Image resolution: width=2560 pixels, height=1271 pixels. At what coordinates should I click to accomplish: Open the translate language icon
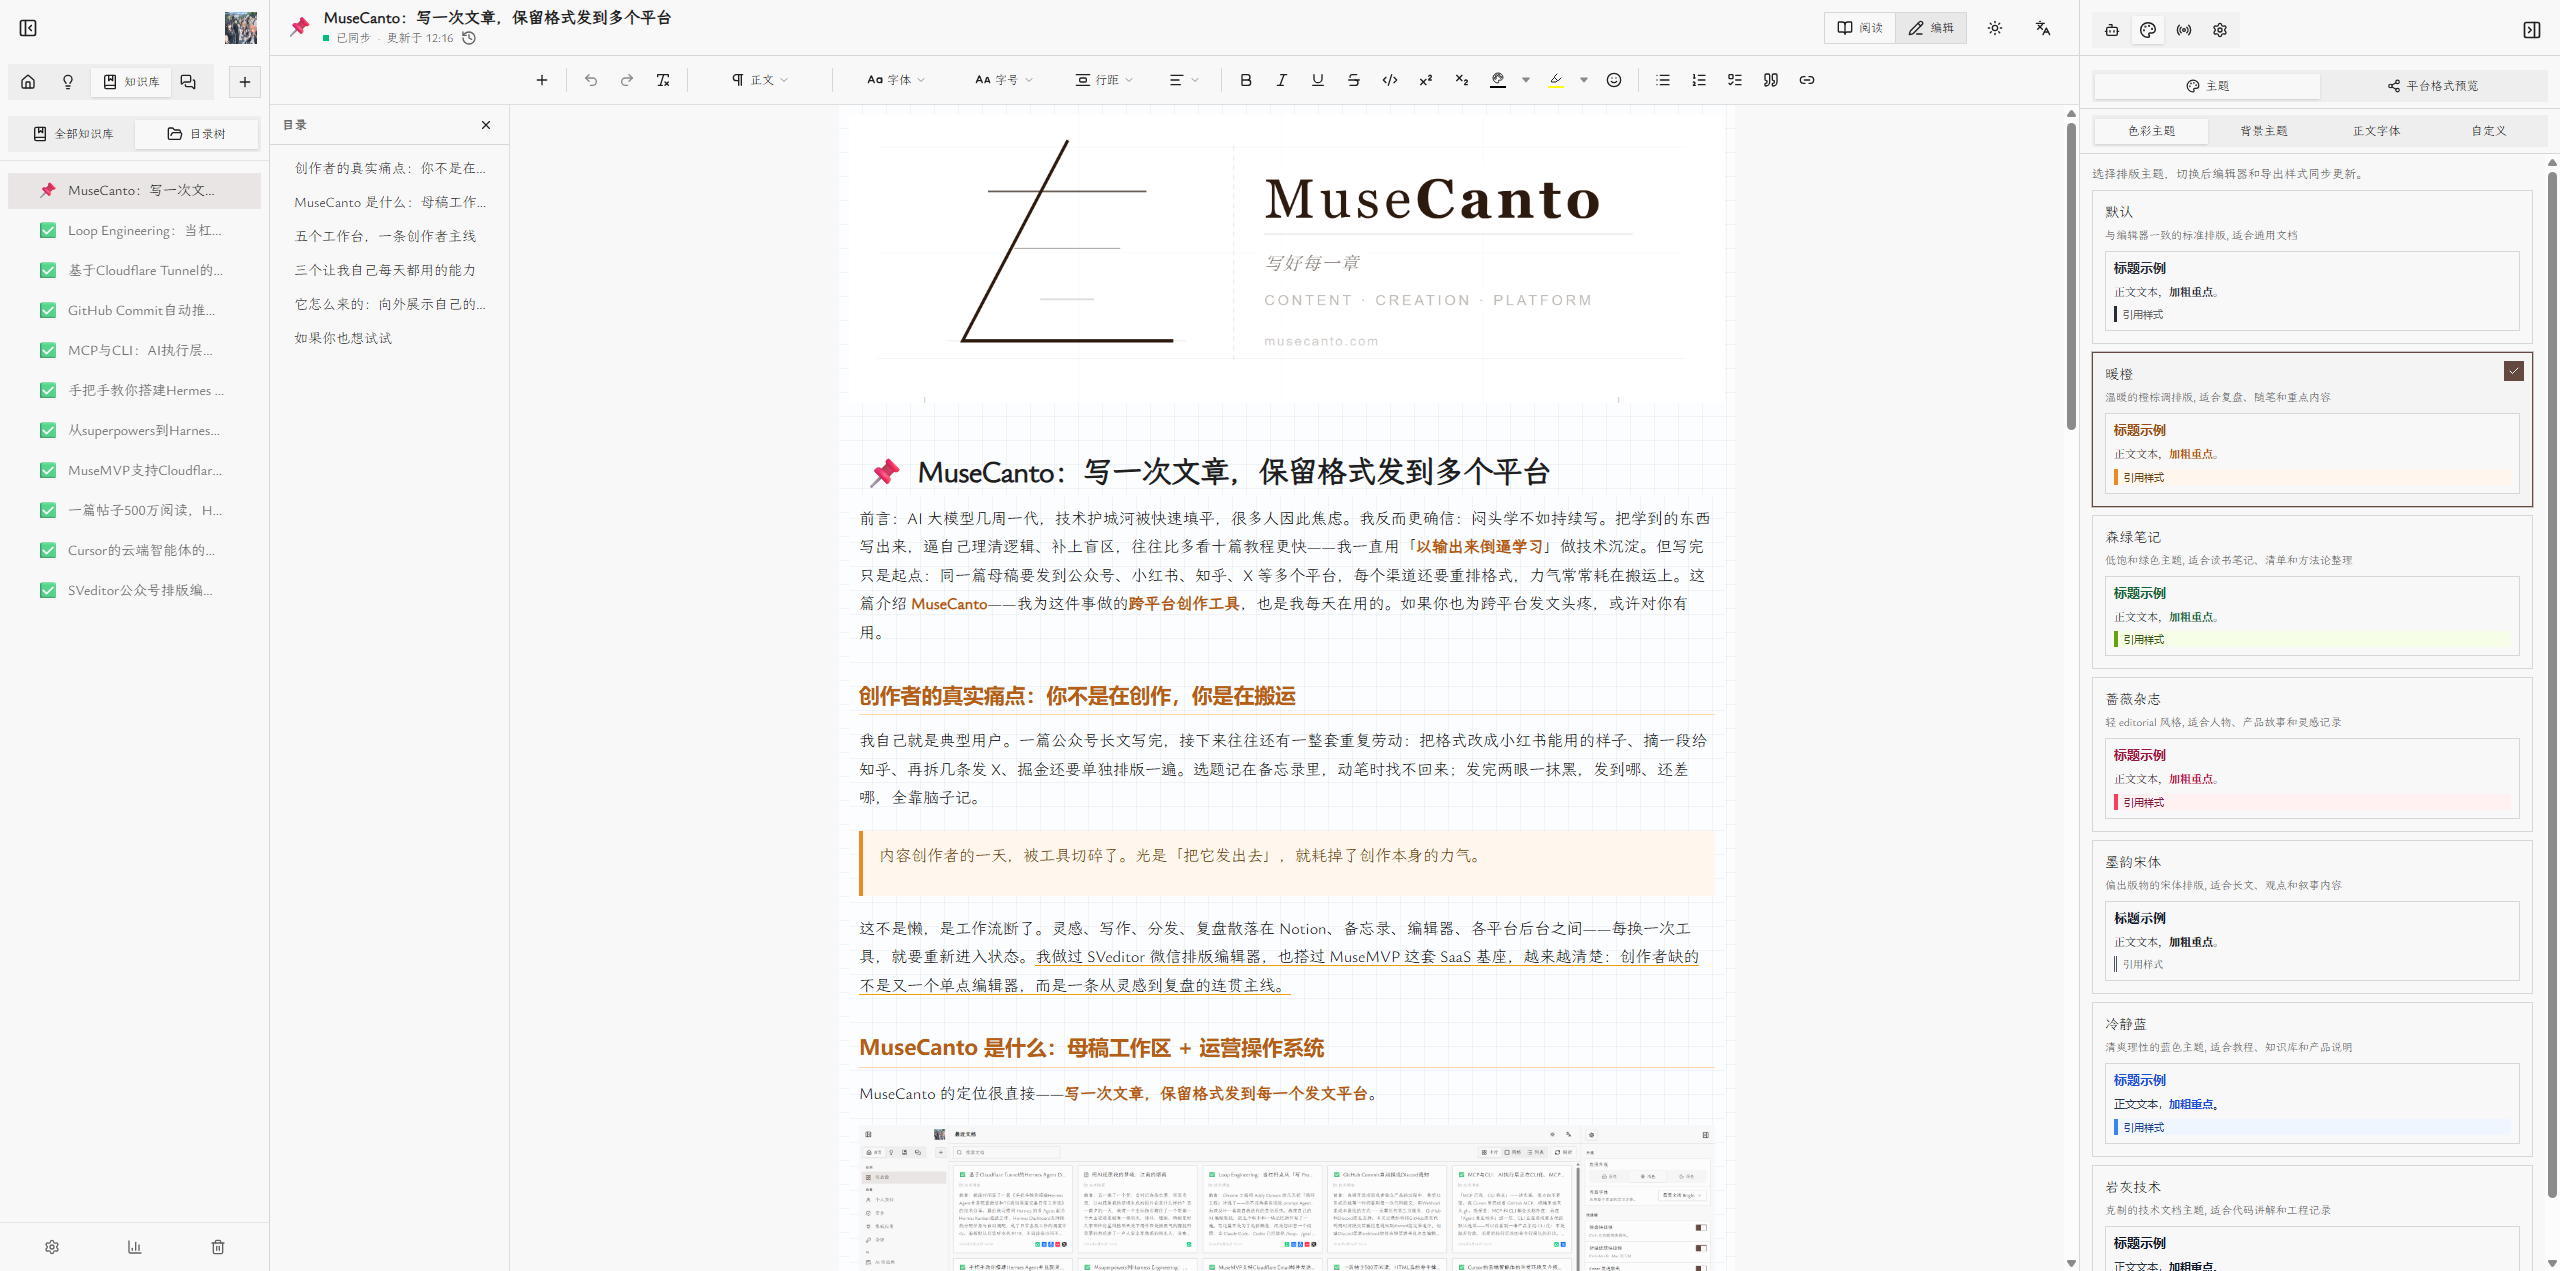(x=2043, y=28)
